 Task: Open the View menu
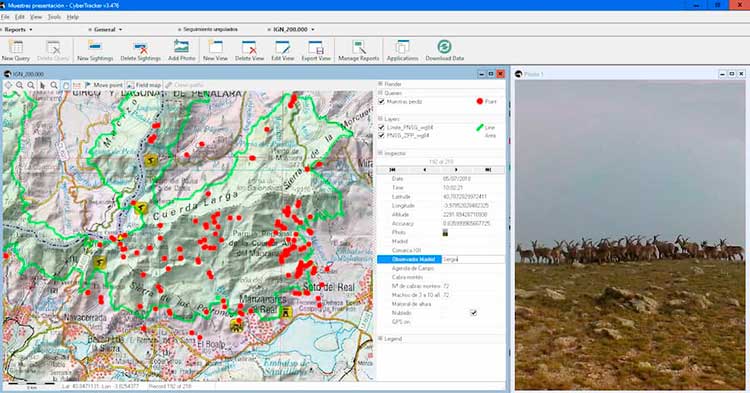pyautogui.click(x=36, y=17)
